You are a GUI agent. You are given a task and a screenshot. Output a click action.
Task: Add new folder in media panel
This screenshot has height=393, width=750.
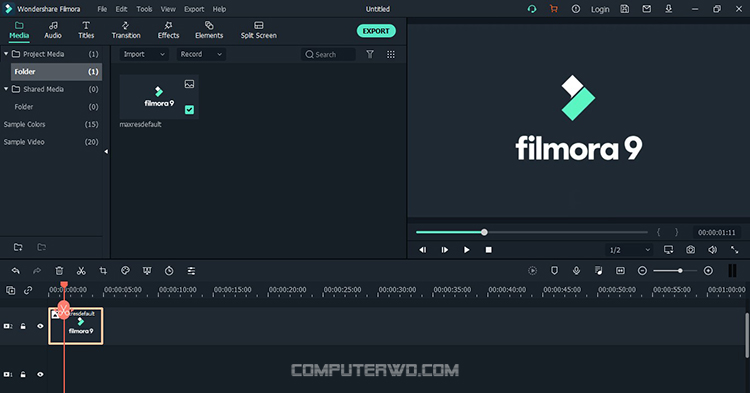coord(18,247)
